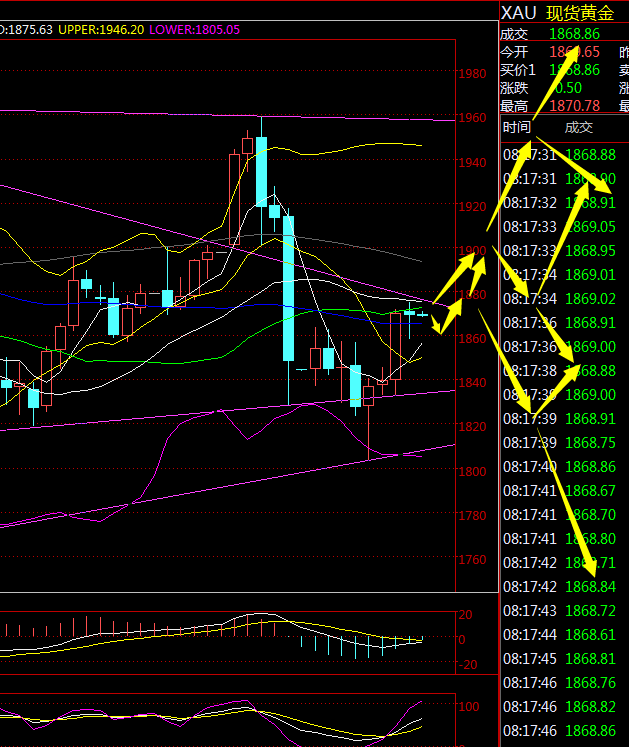Click the 今开 label in quote panel

513,52
